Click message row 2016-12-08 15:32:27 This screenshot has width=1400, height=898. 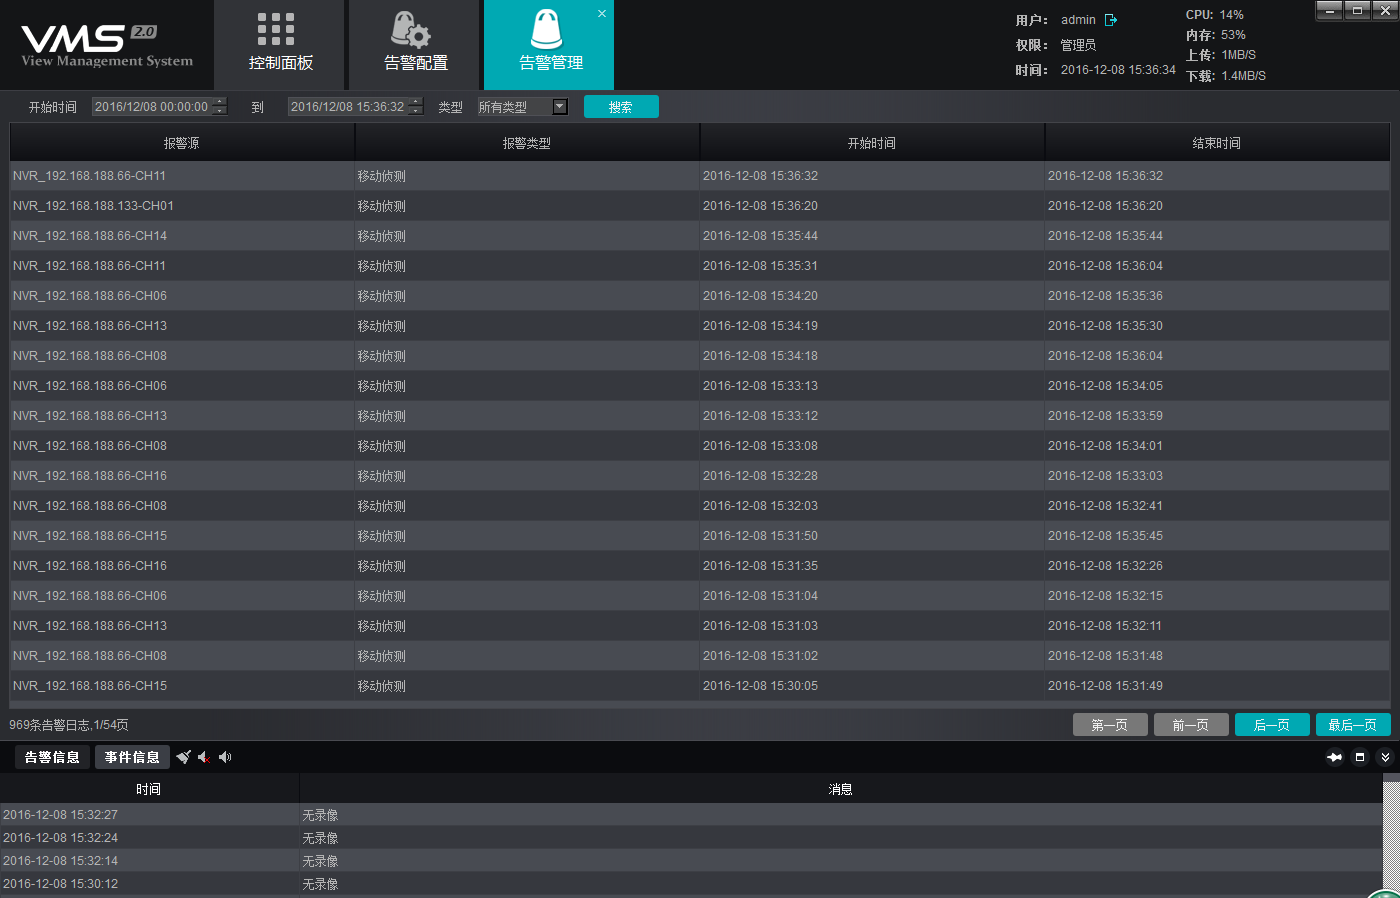click(x=691, y=815)
